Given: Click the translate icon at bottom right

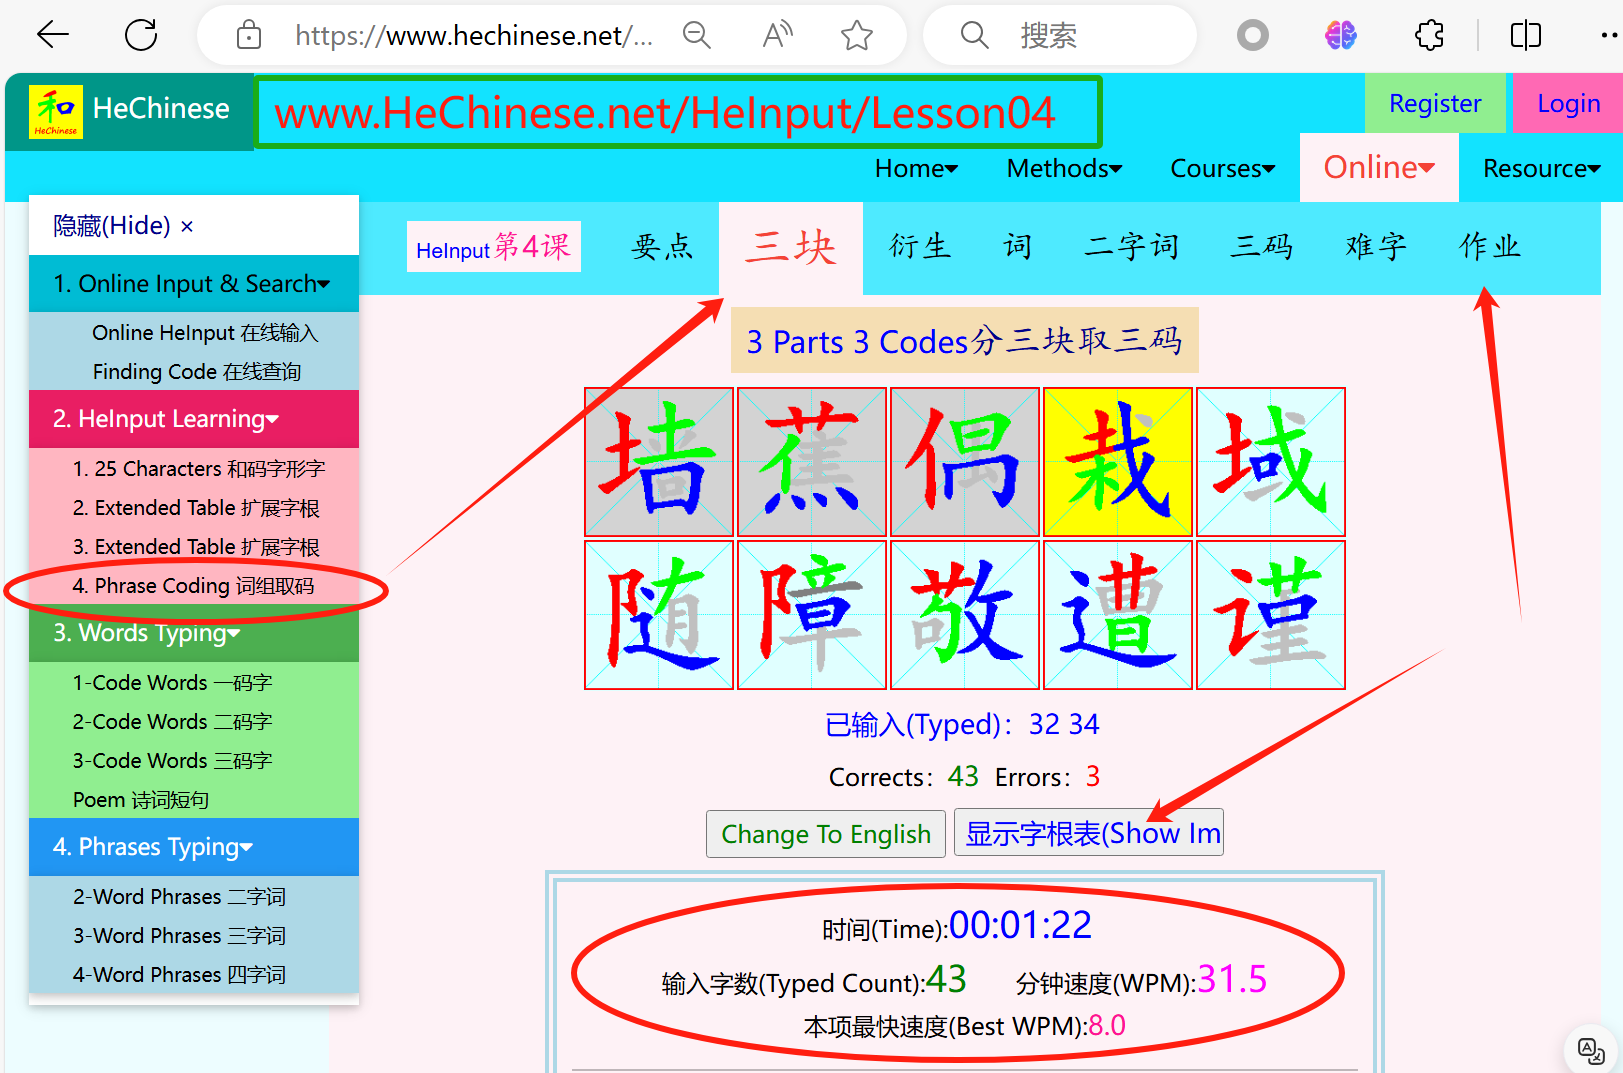Looking at the screenshot, I should pyautogui.click(x=1591, y=1051).
